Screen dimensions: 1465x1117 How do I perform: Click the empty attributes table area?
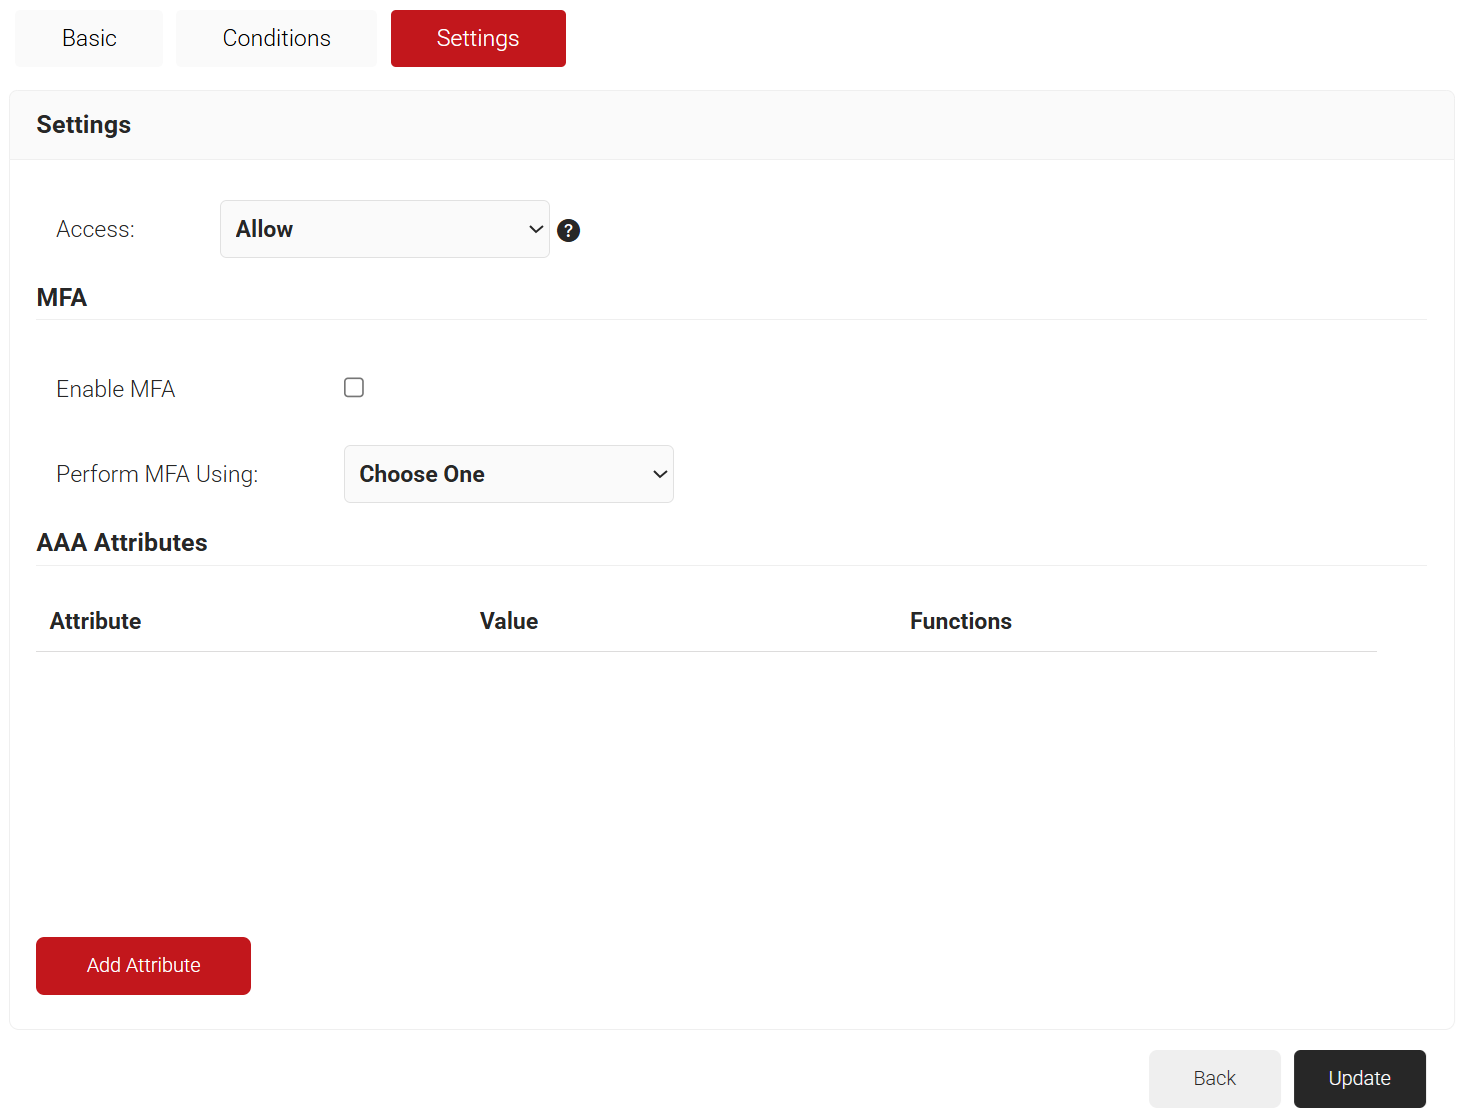tap(706, 780)
